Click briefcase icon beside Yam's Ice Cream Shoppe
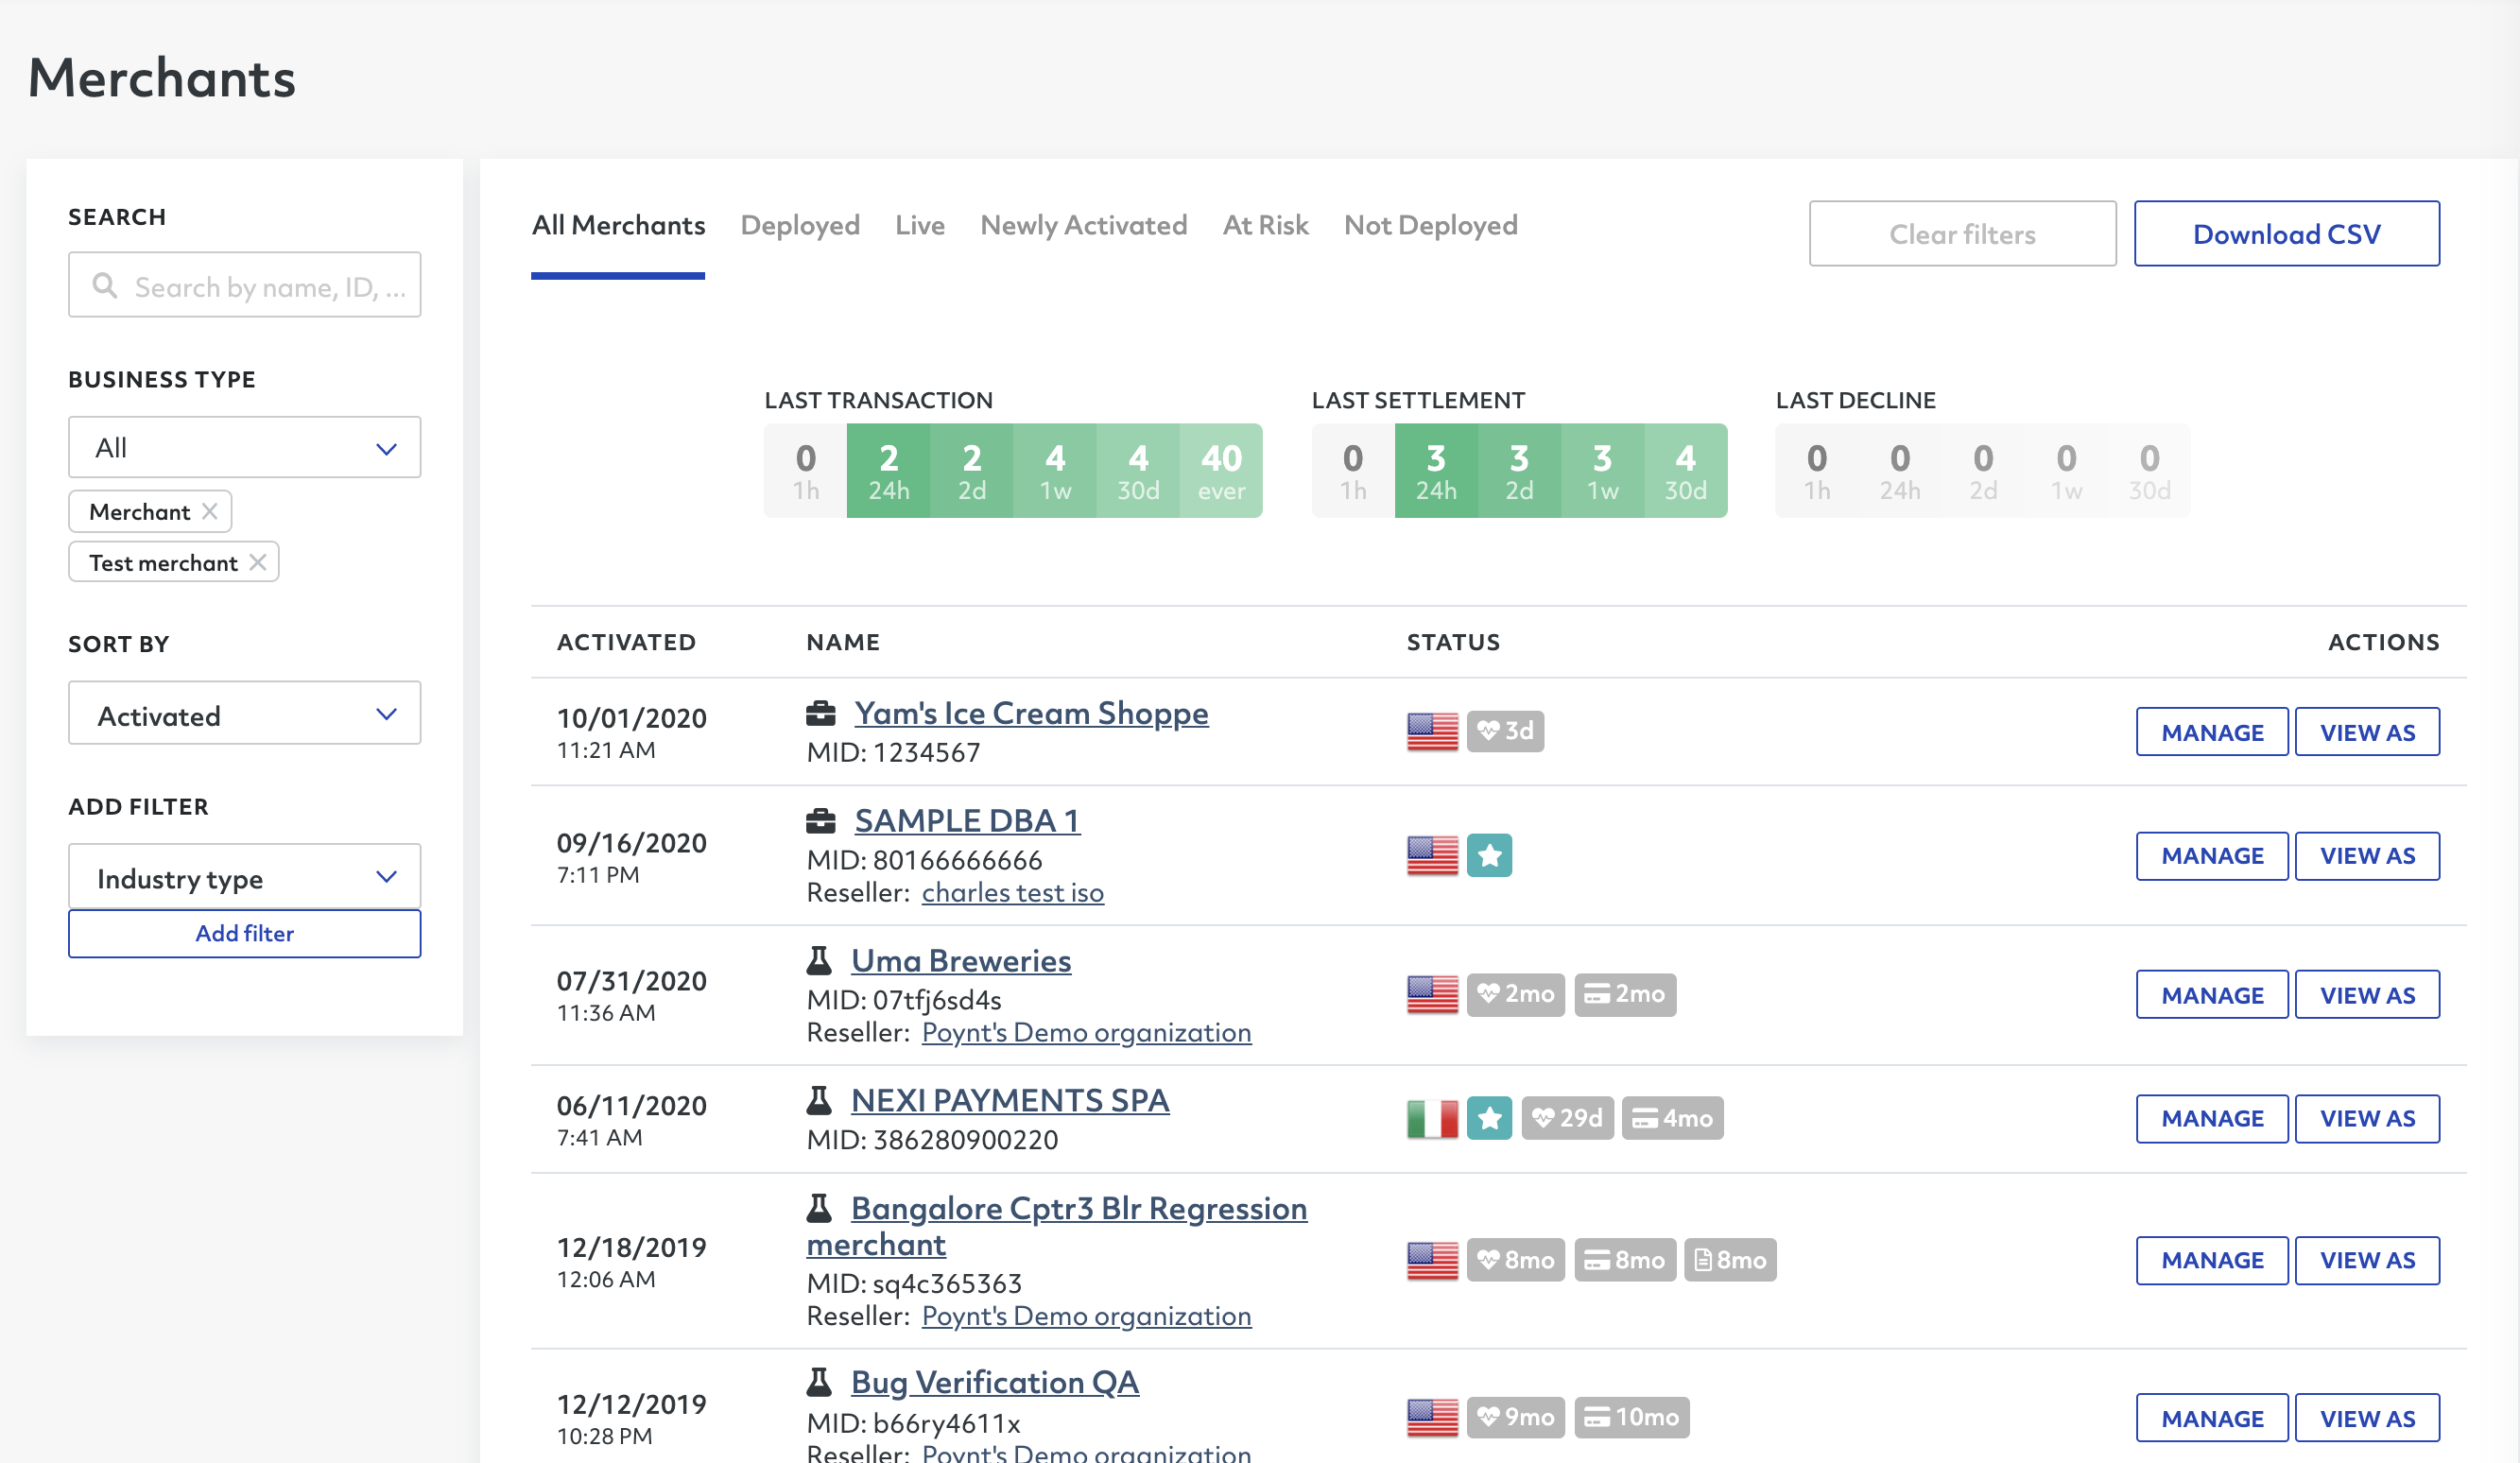Image resolution: width=2520 pixels, height=1463 pixels. click(x=820, y=713)
